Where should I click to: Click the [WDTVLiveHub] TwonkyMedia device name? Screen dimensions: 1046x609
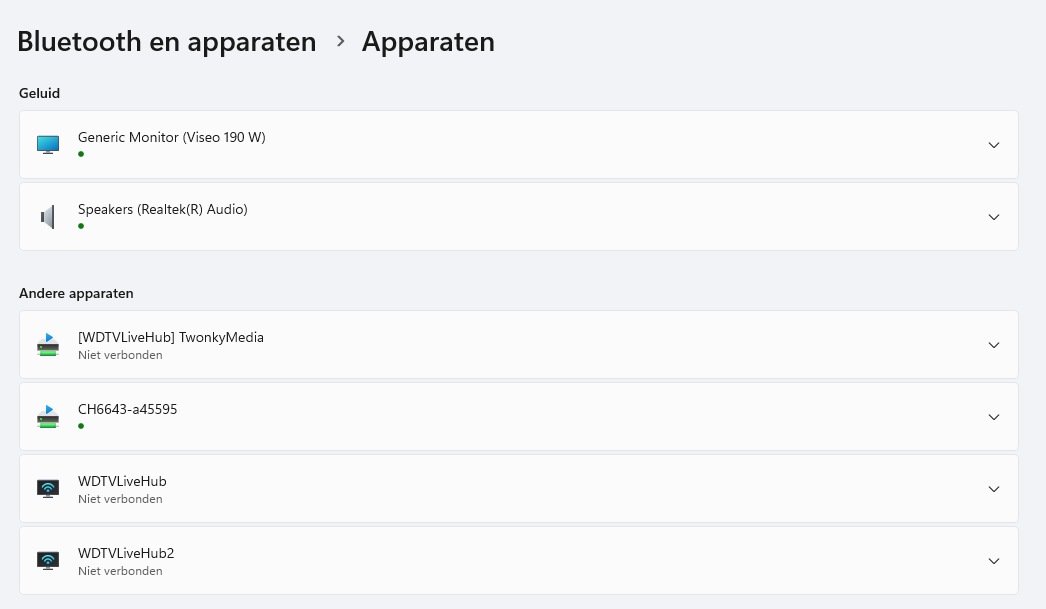(171, 337)
